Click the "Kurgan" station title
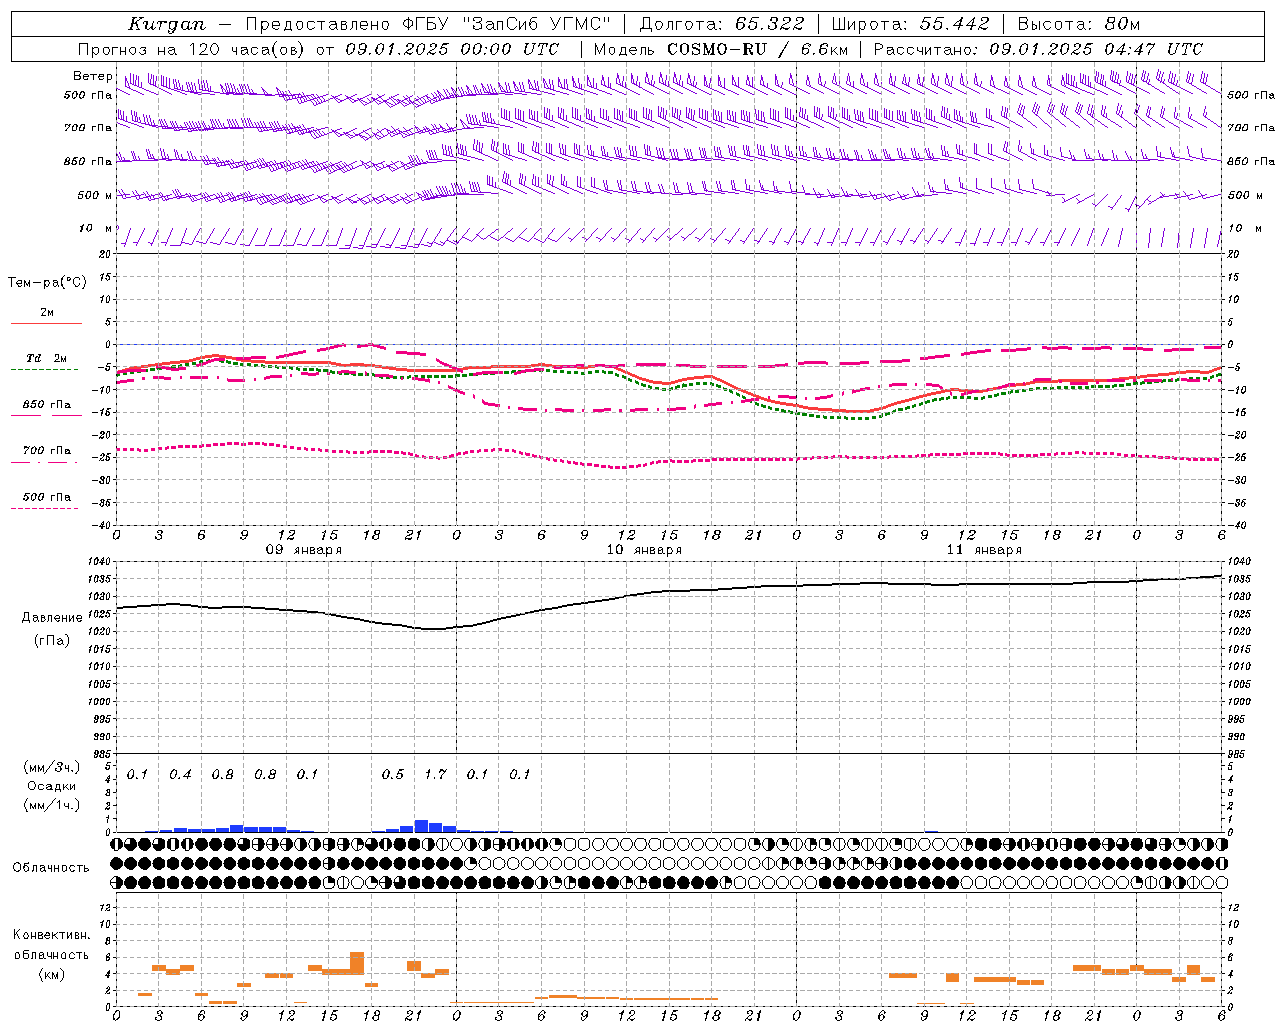The height and width of the screenshot is (1024, 1280). coord(167,24)
